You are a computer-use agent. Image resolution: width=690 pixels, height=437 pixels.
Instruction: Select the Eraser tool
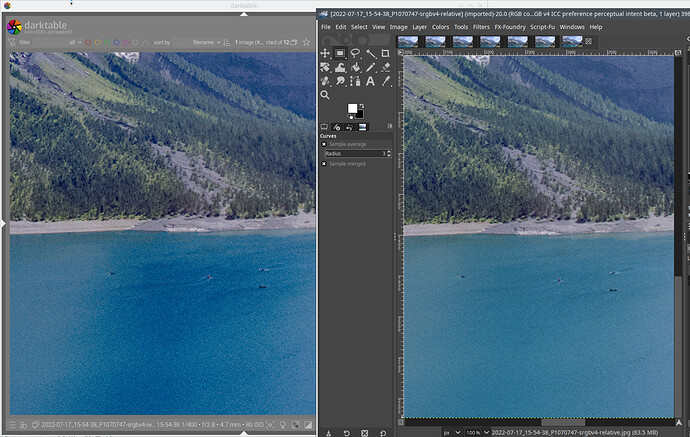(385, 67)
